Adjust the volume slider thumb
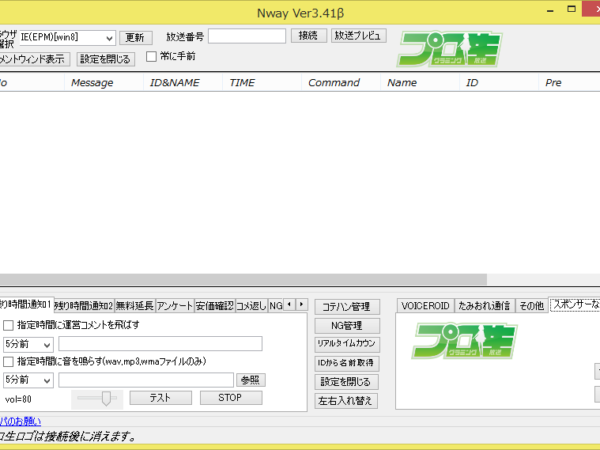 [106, 398]
